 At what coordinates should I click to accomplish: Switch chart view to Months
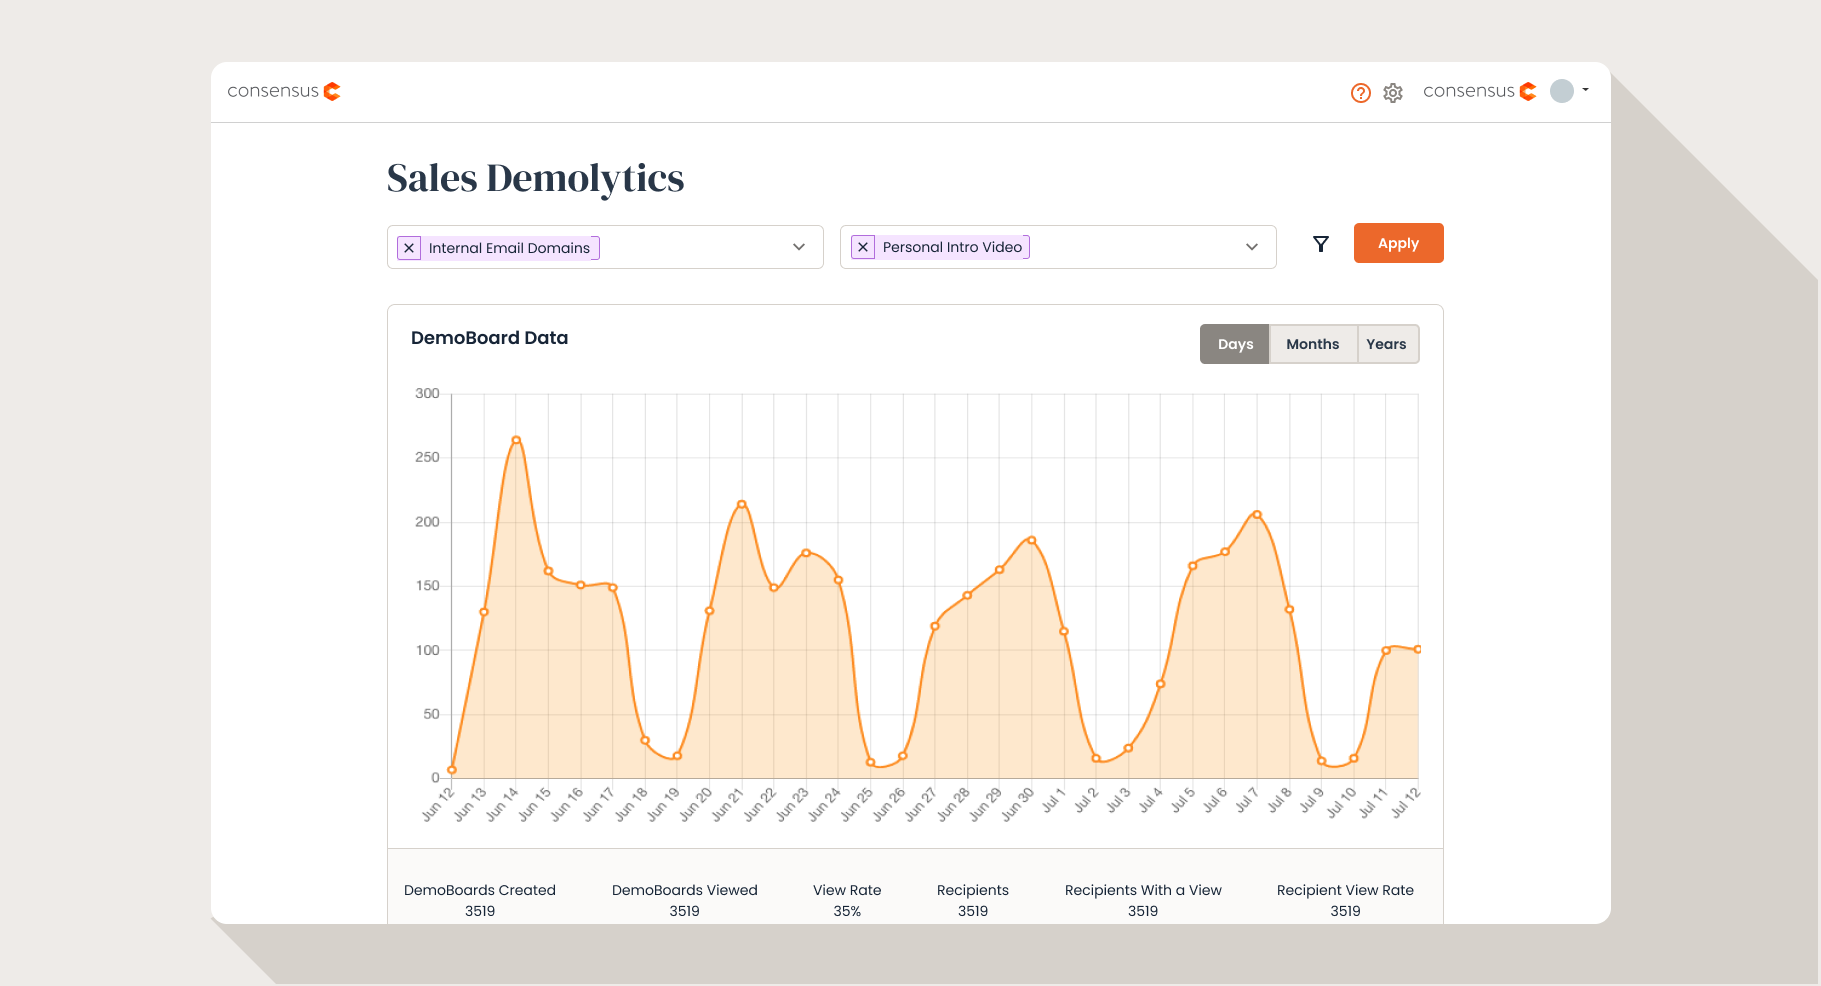coord(1312,344)
